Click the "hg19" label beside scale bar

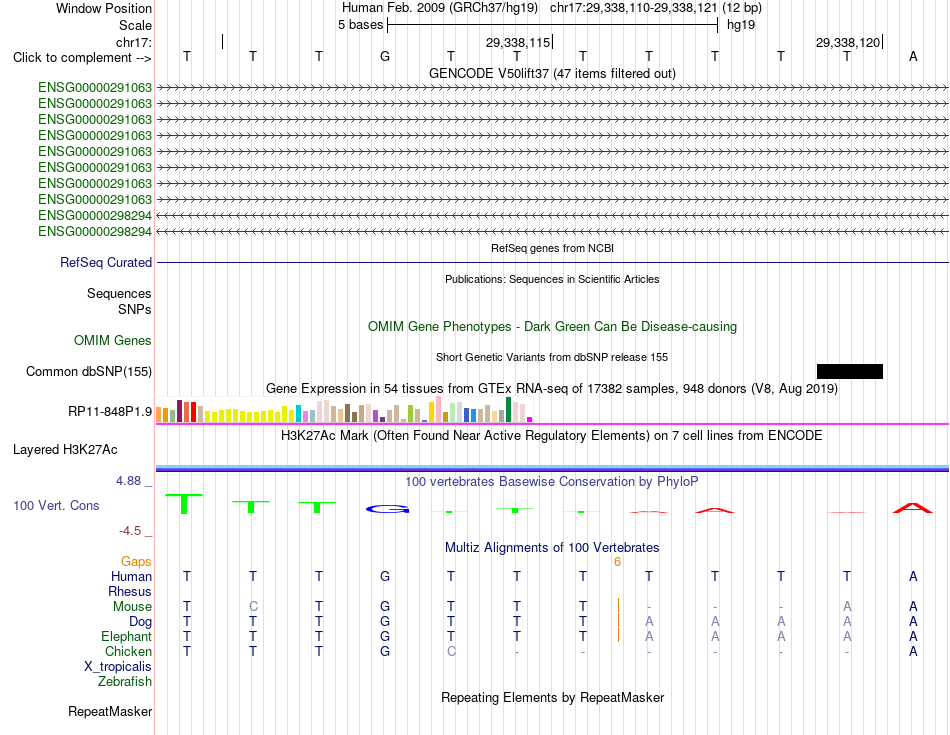click(741, 25)
